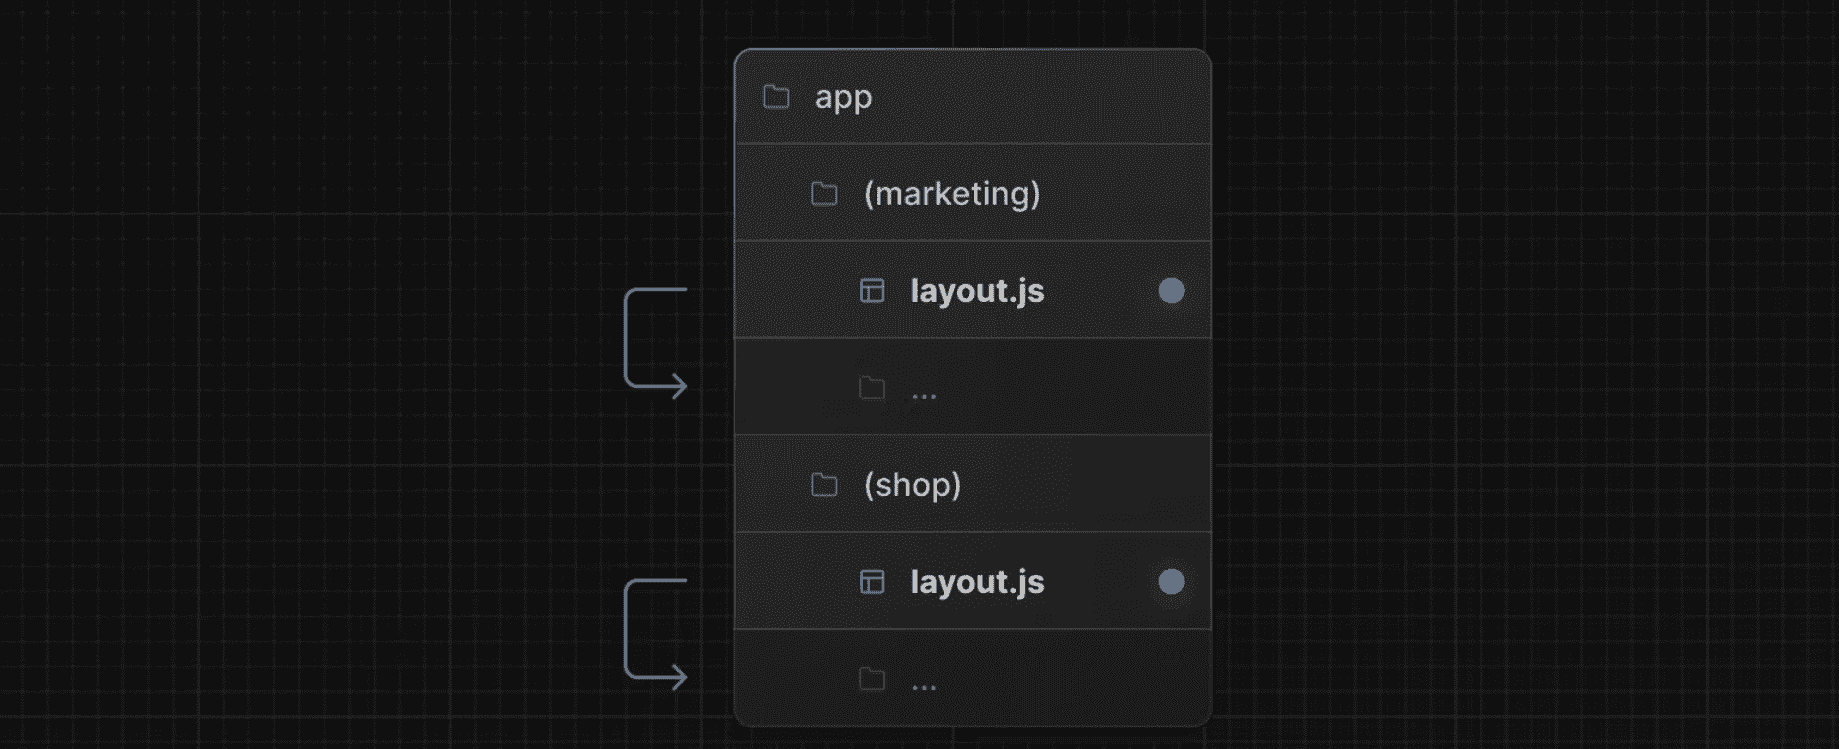Click the (shop) folder icon

pos(824,485)
